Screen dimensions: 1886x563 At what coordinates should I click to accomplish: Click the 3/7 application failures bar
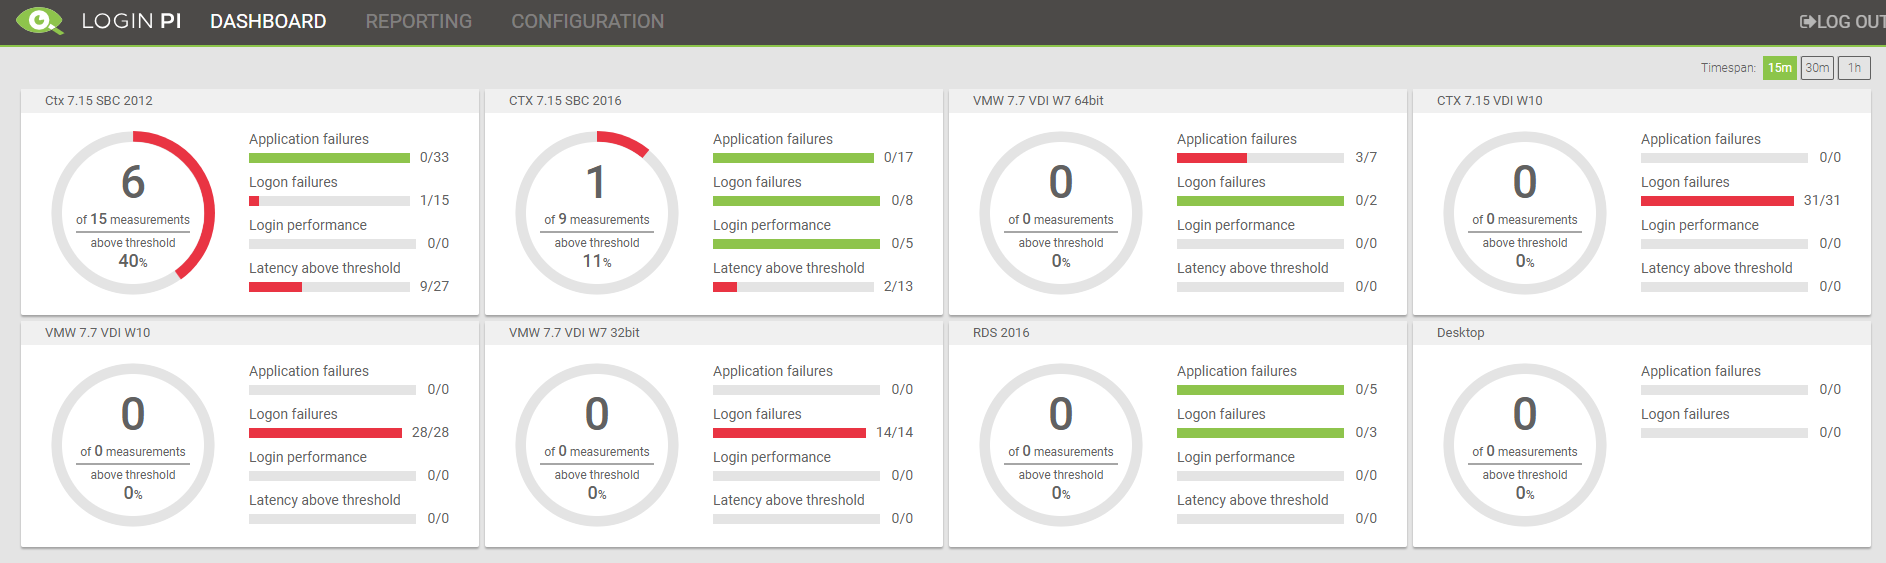point(1260,158)
